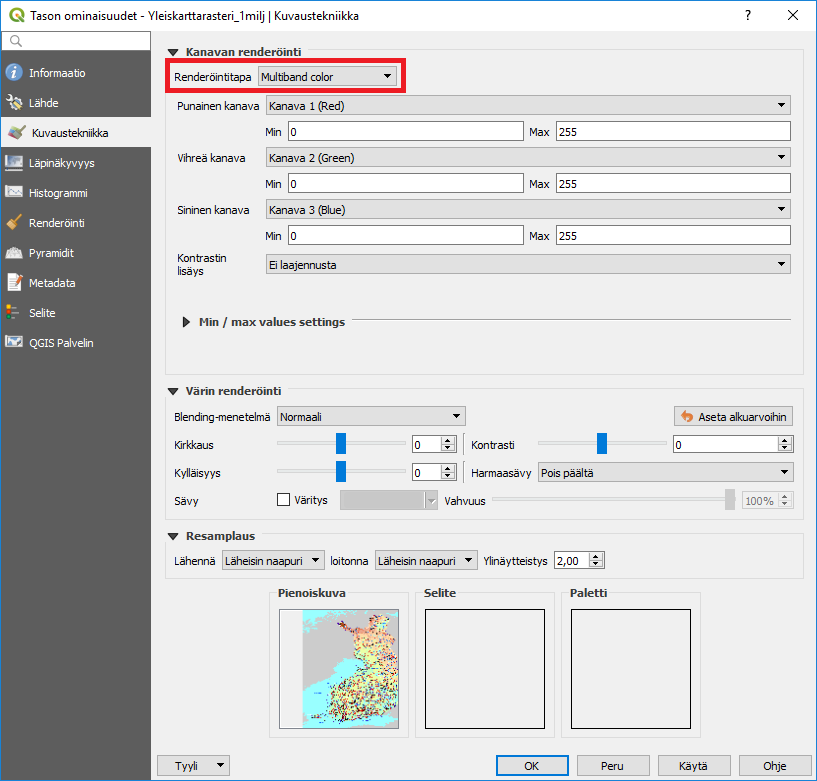
Task: Open the Renderöintitapa dropdown
Action: [327, 77]
